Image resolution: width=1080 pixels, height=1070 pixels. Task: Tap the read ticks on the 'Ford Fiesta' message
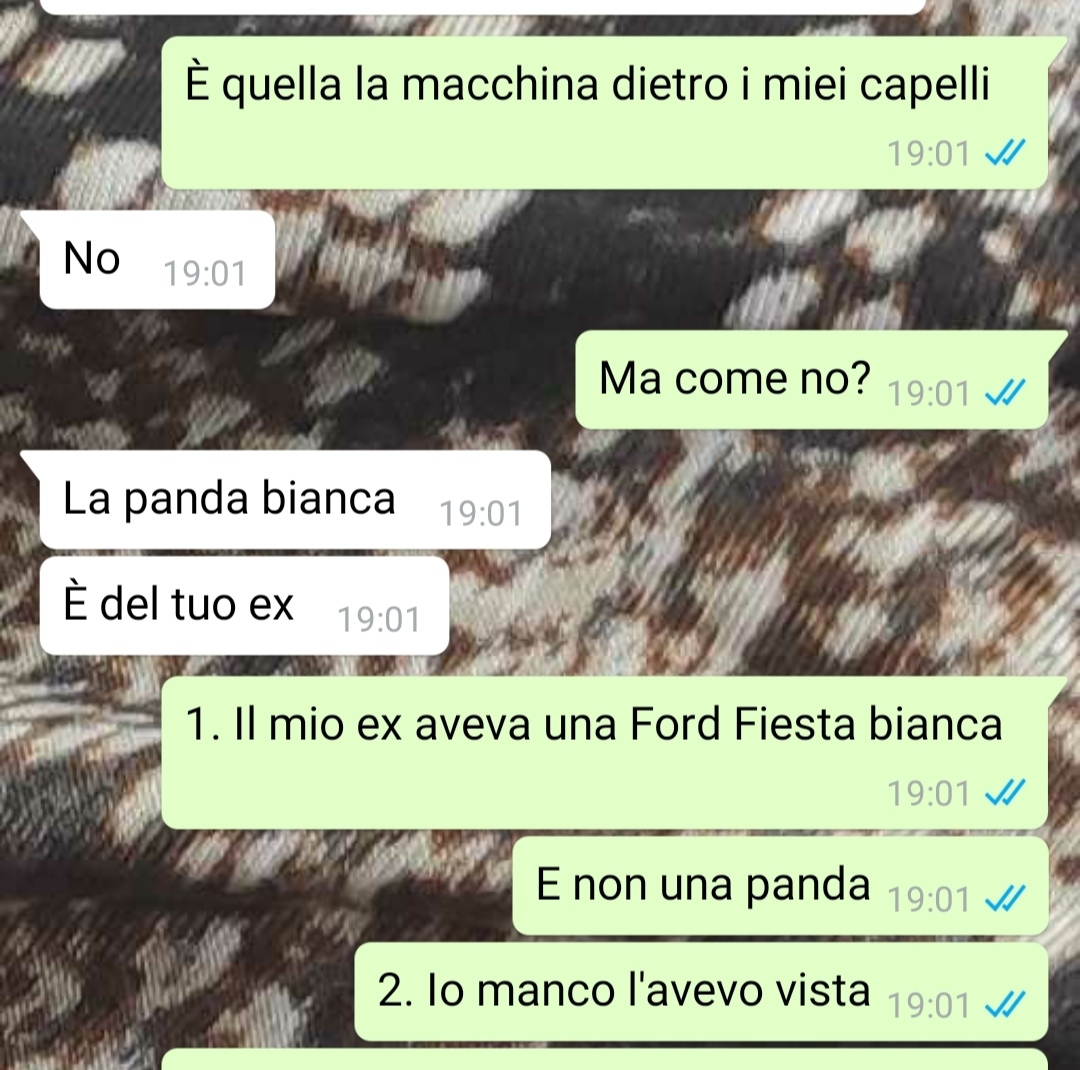point(1005,792)
